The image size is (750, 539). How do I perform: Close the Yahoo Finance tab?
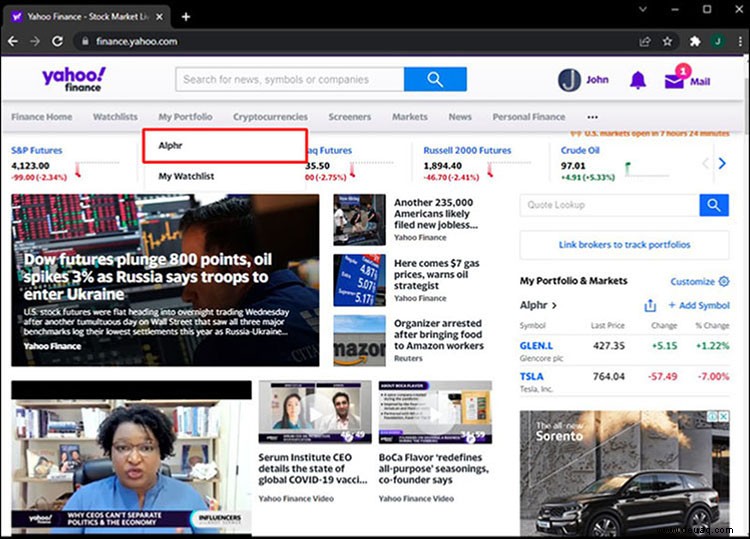click(159, 17)
